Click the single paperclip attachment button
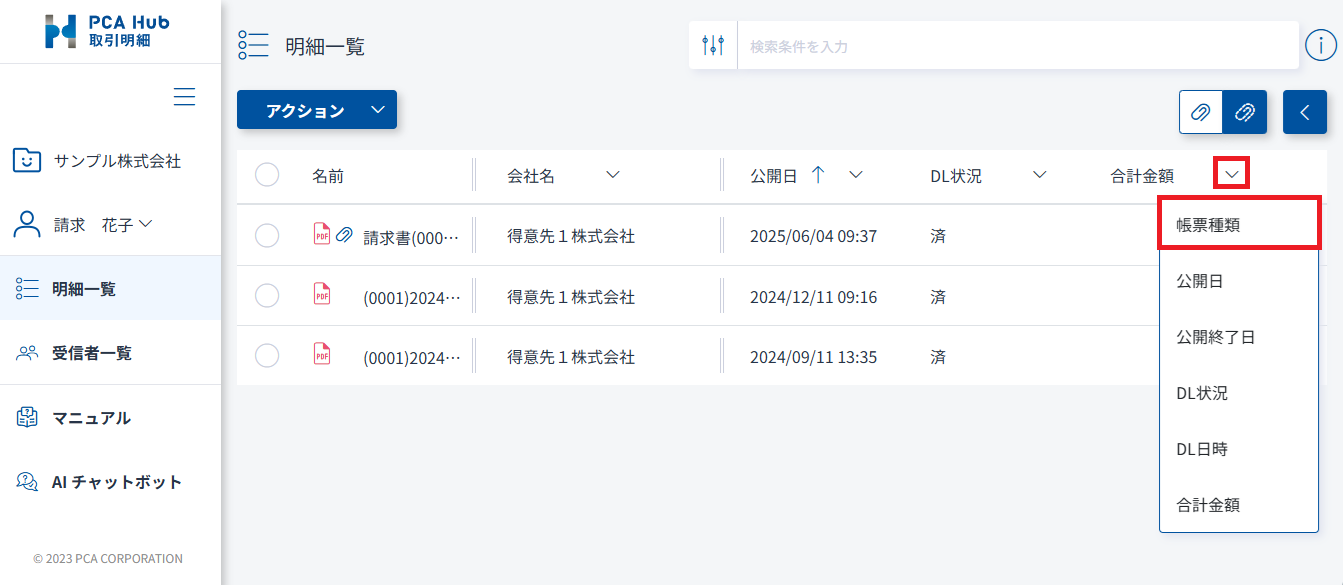Viewport: 1343px width, 585px height. 1201,112
